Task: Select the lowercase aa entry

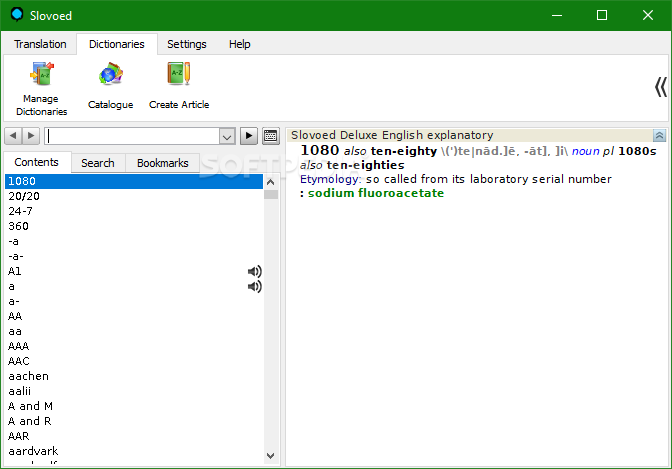Action: [x=134, y=331]
